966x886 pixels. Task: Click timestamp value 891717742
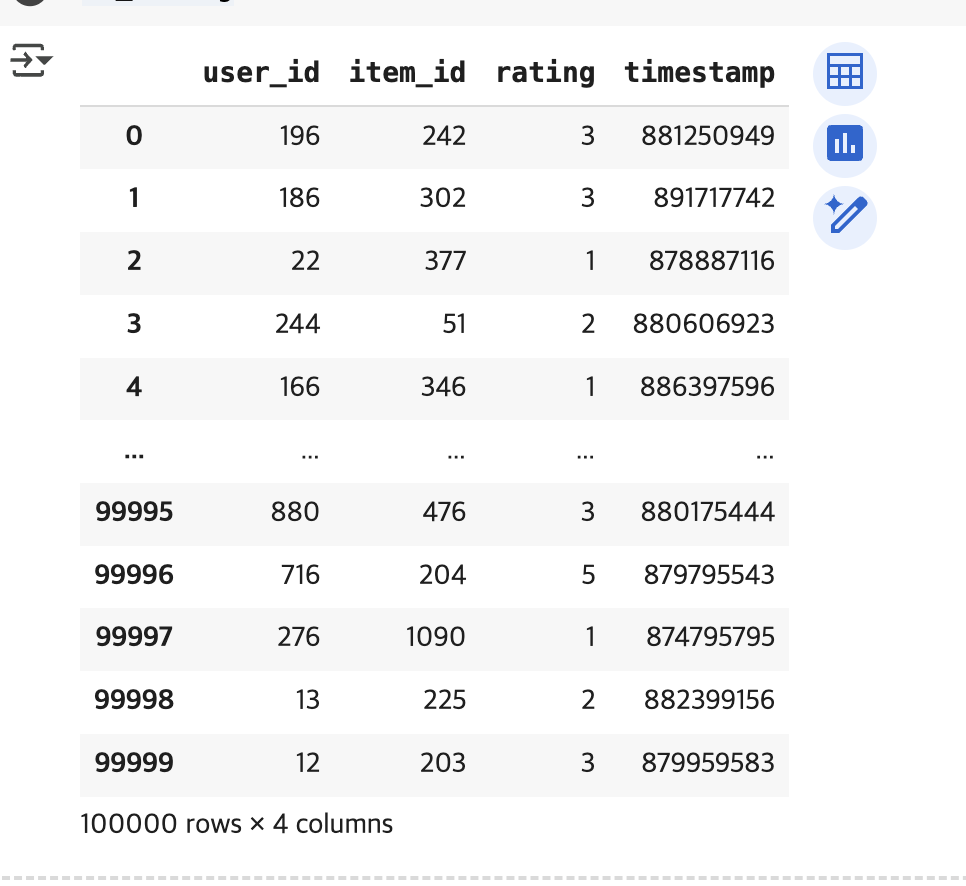click(713, 198)
